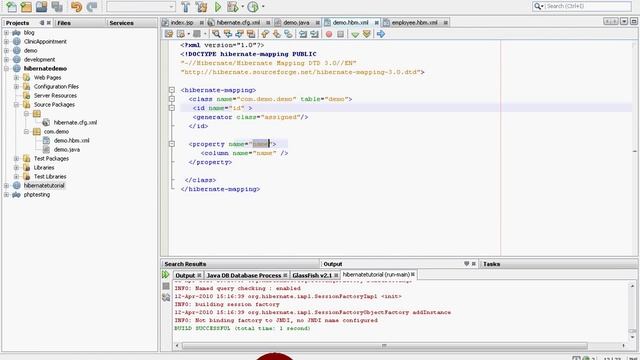
Task: Click the orange Undo arrow icon
Action: 76,7
